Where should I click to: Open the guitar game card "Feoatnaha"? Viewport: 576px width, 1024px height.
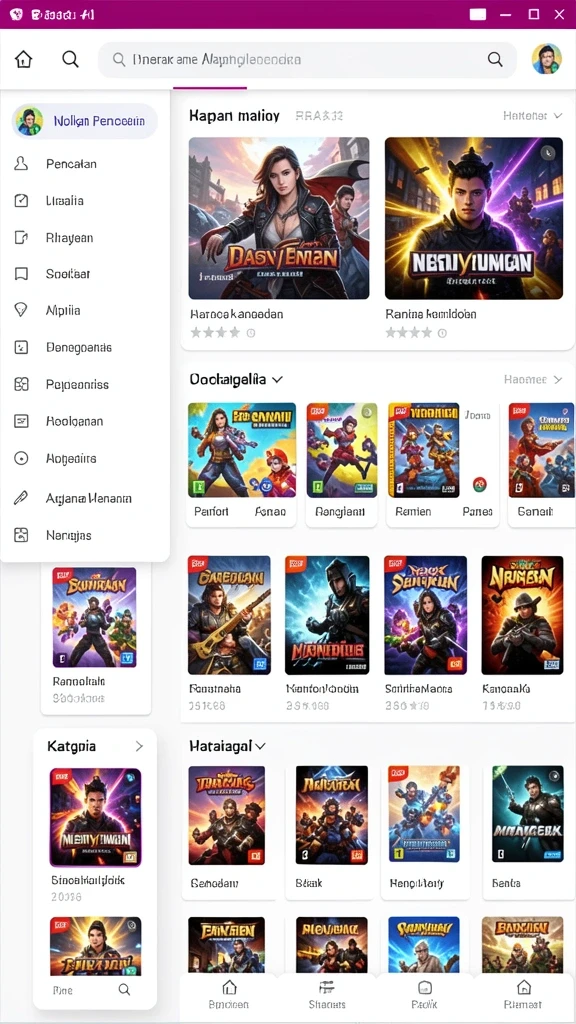coord(229,633)
